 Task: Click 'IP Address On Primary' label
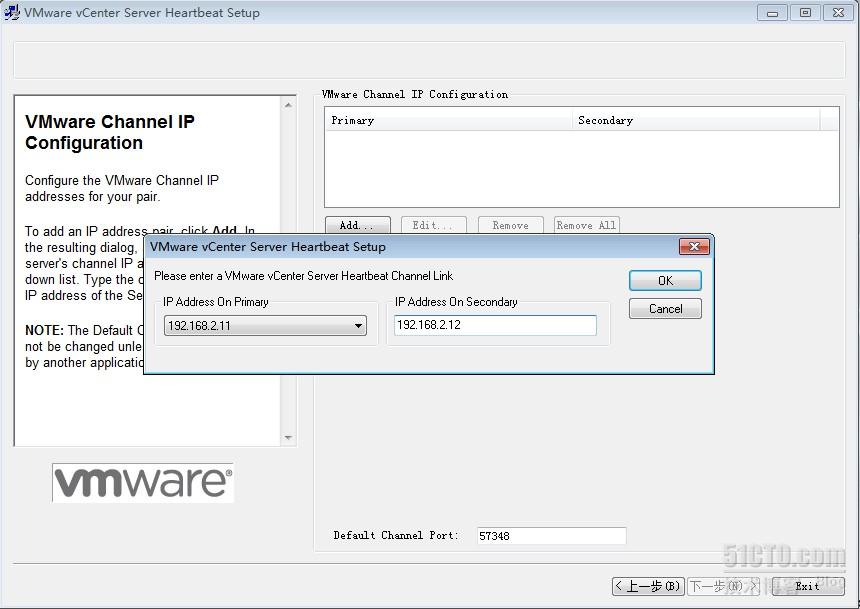point(216,302)
